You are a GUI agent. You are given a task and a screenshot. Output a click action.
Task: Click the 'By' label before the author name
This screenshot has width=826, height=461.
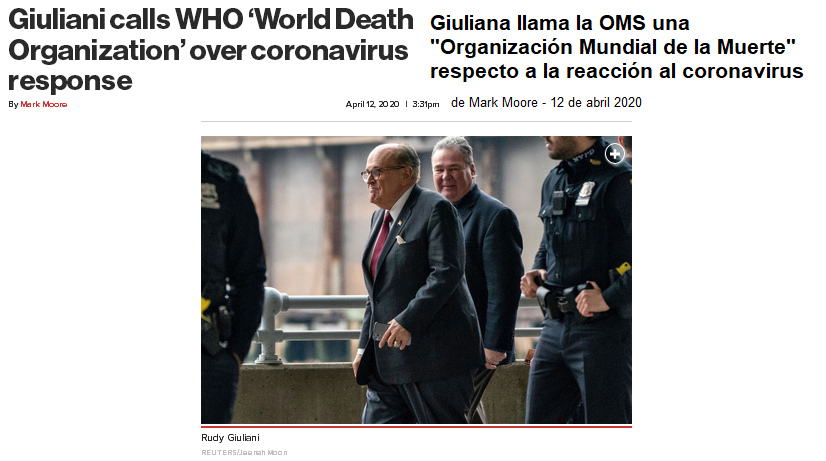tap(13, 104)
